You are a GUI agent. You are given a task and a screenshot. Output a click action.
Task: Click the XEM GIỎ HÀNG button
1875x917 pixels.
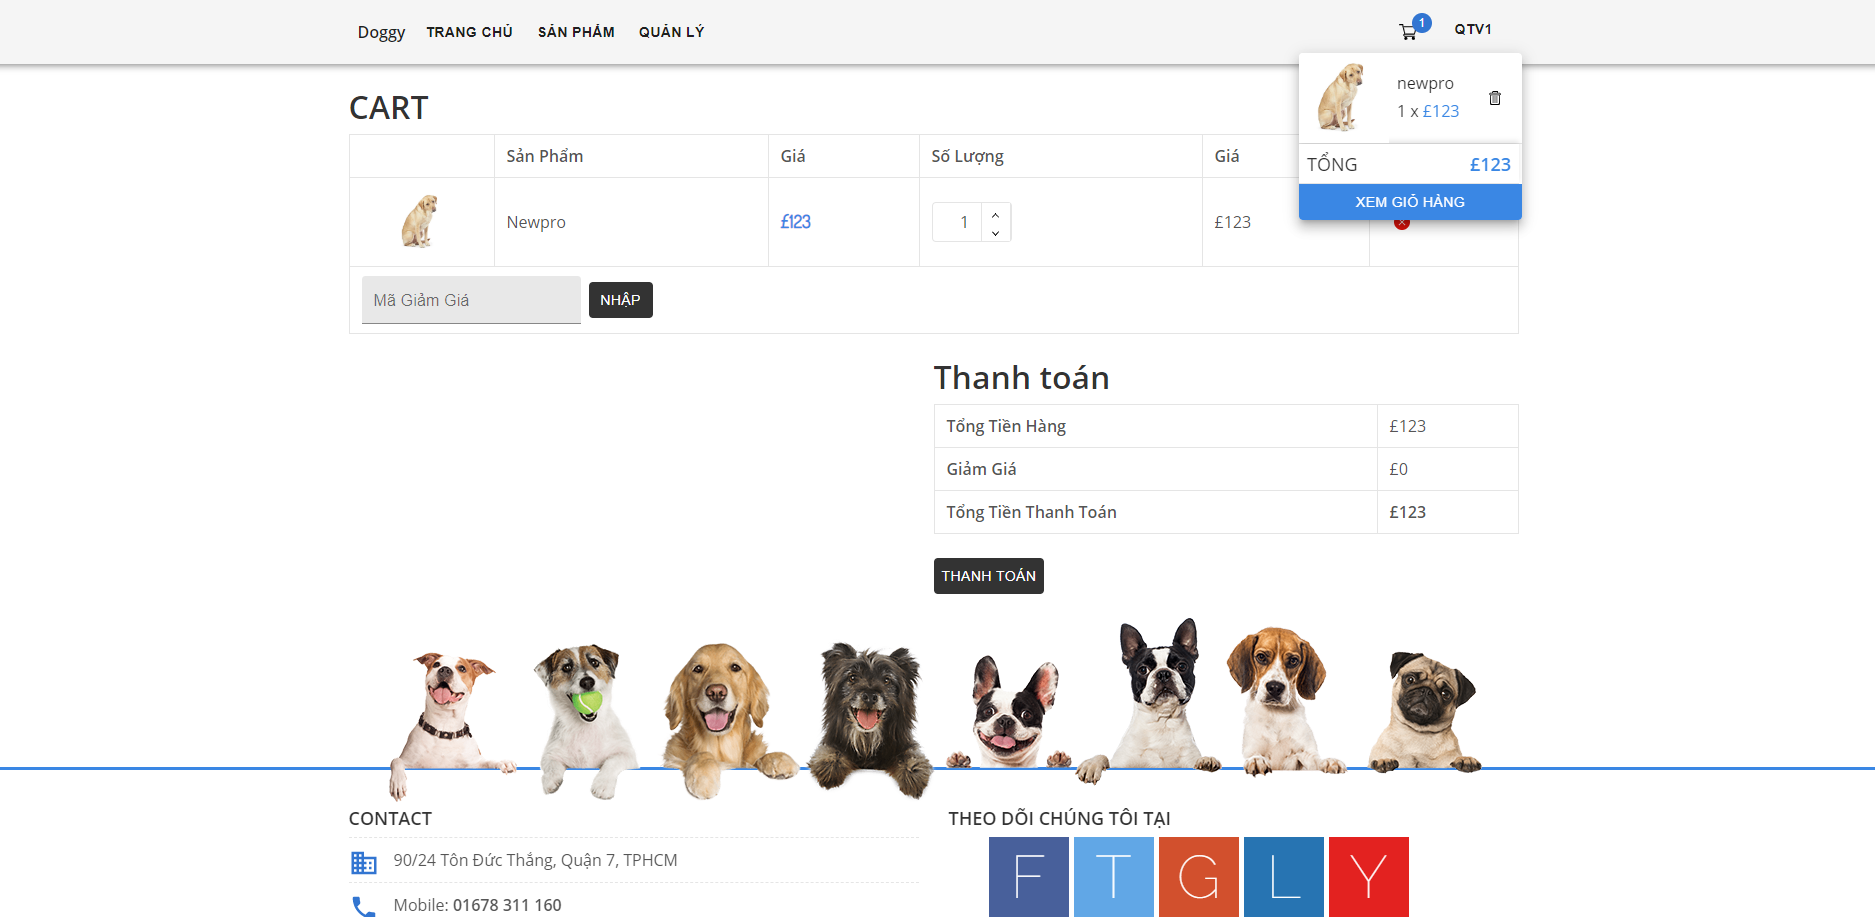coord(1409,201)
